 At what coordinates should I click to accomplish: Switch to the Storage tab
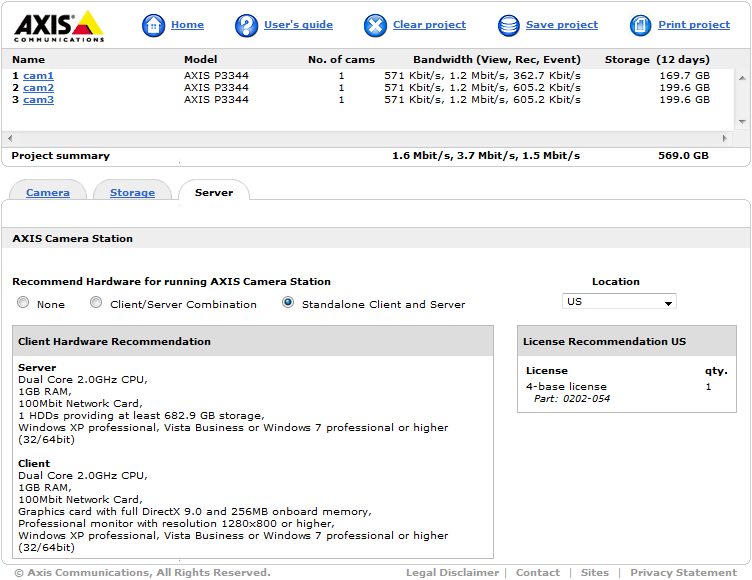coord(132,193)
